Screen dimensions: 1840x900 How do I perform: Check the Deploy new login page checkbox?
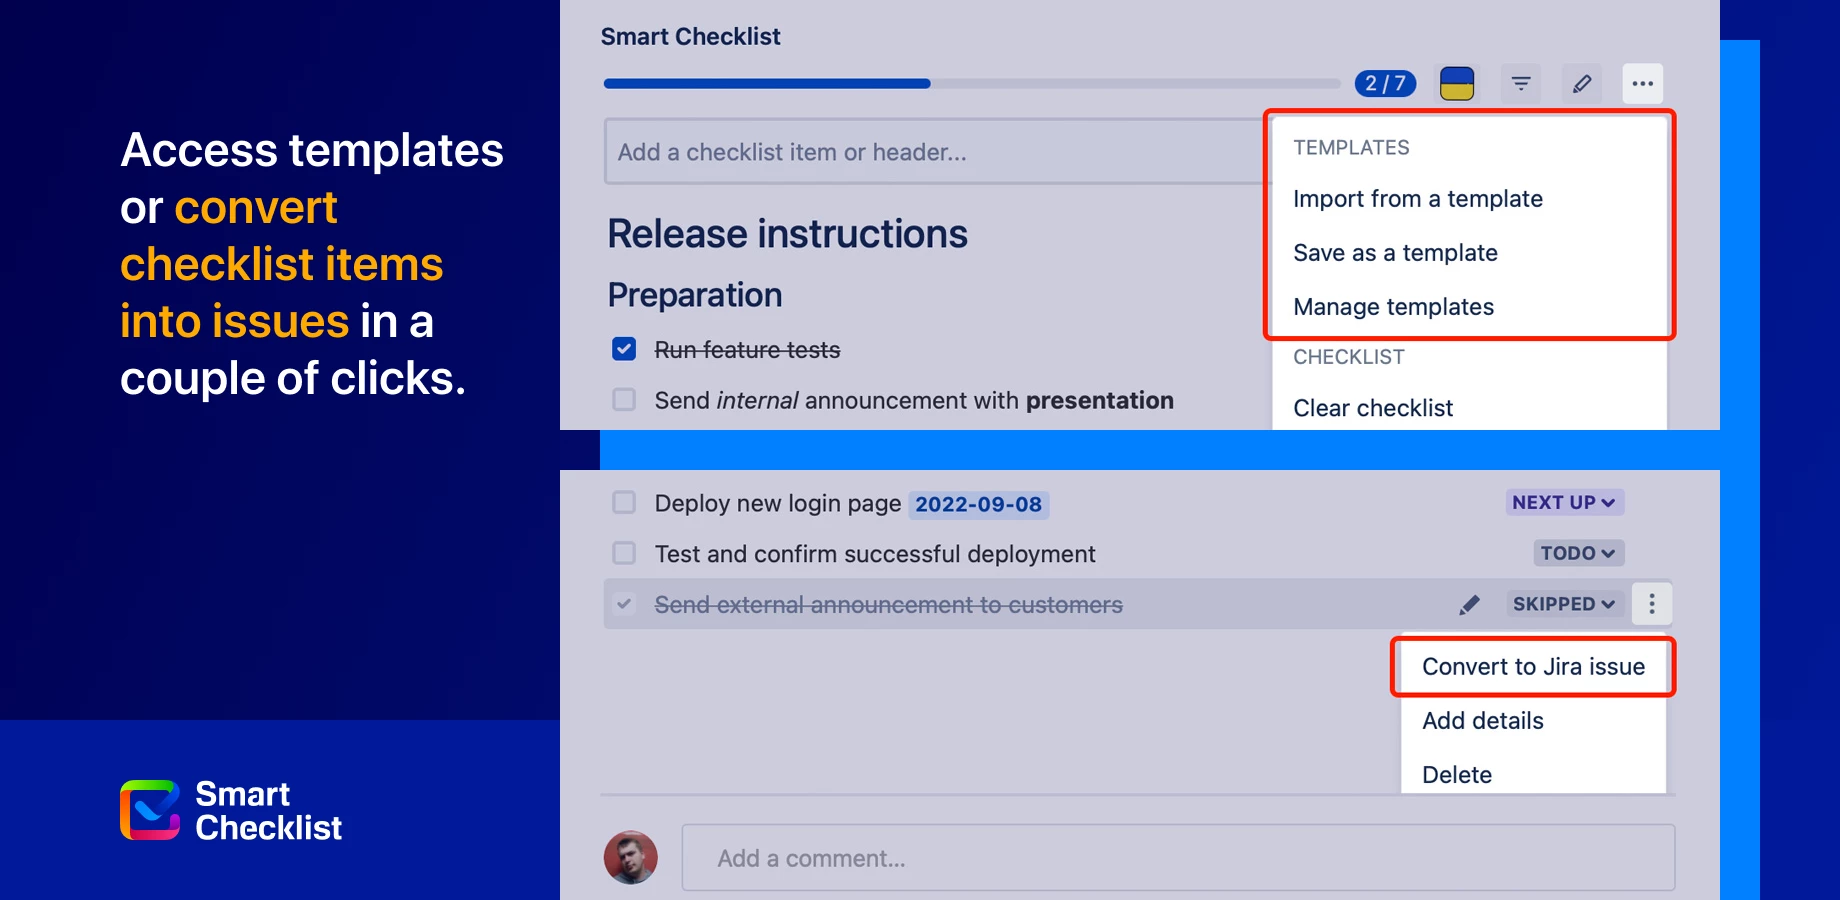point(623,502)
